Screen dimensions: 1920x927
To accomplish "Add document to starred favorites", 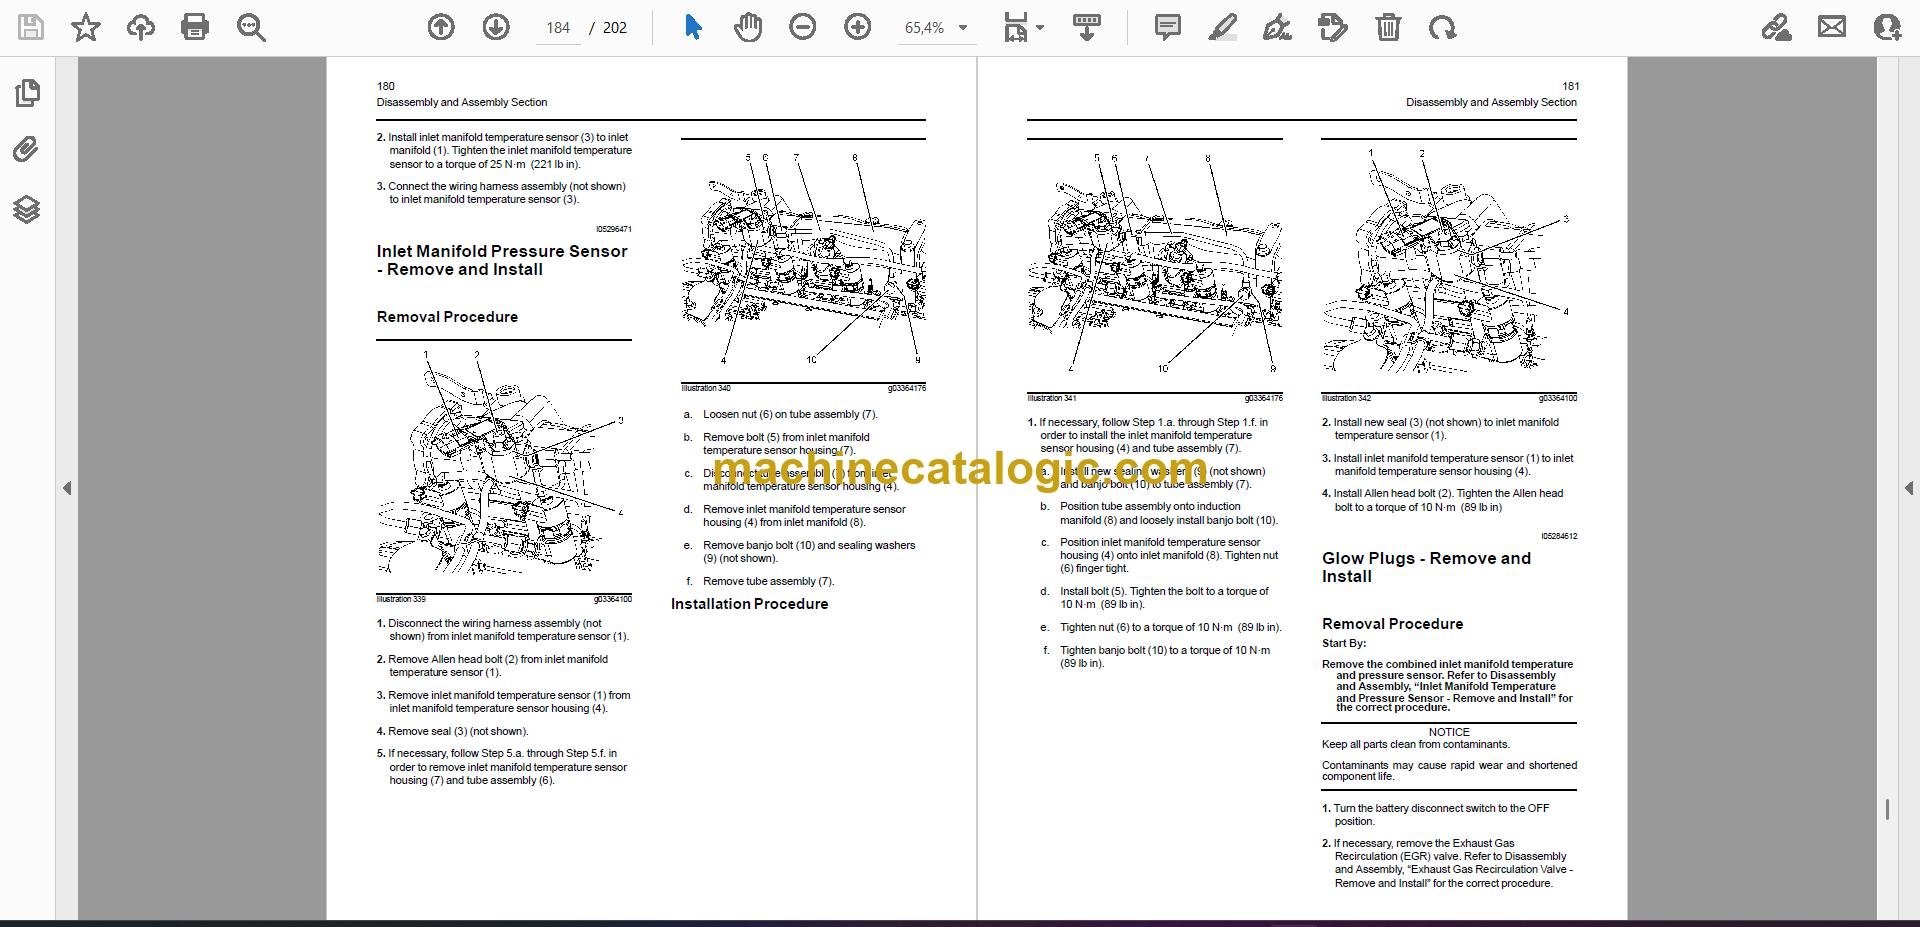I will coord(86,27).
